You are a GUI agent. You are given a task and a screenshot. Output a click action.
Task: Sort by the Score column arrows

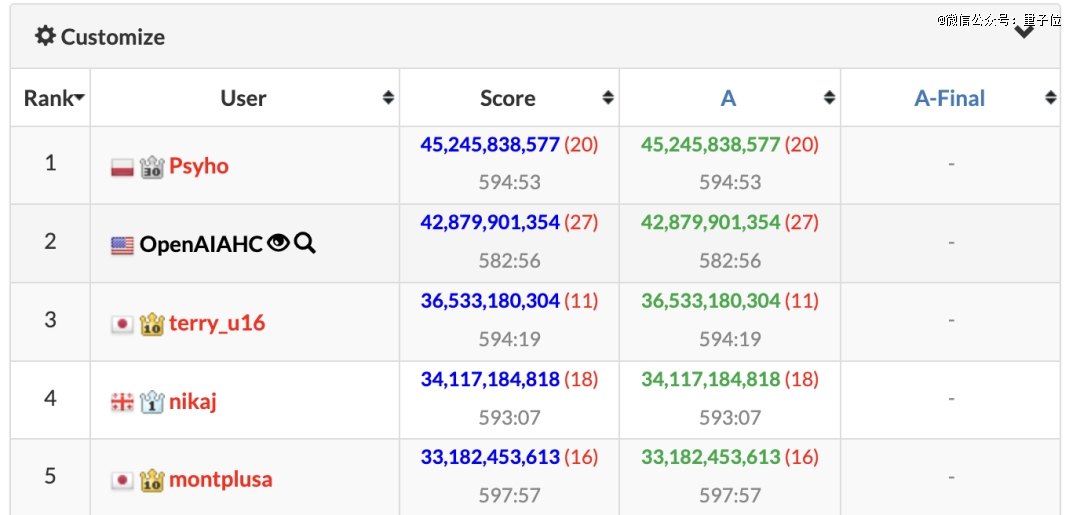tap(608, 98)
